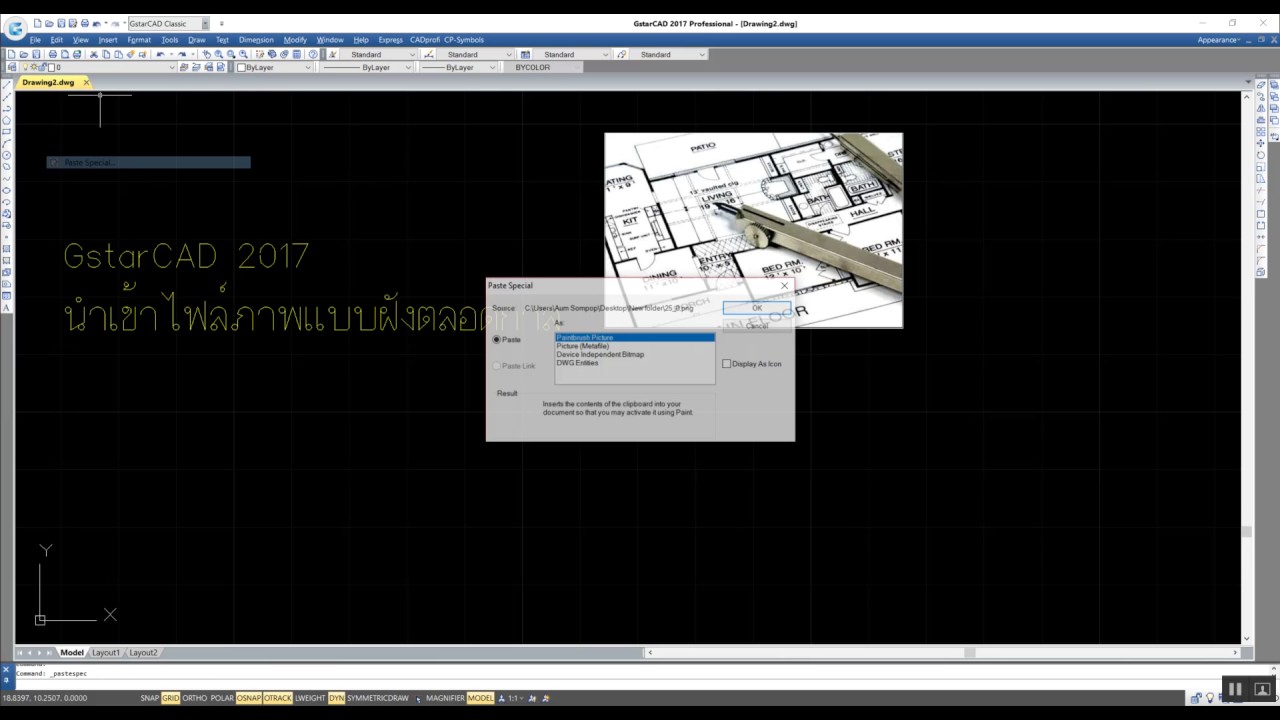Expand the dimension style Standard dropdown
The height and width of the screenshot is (720, 1280).
(x=508, y=54)
